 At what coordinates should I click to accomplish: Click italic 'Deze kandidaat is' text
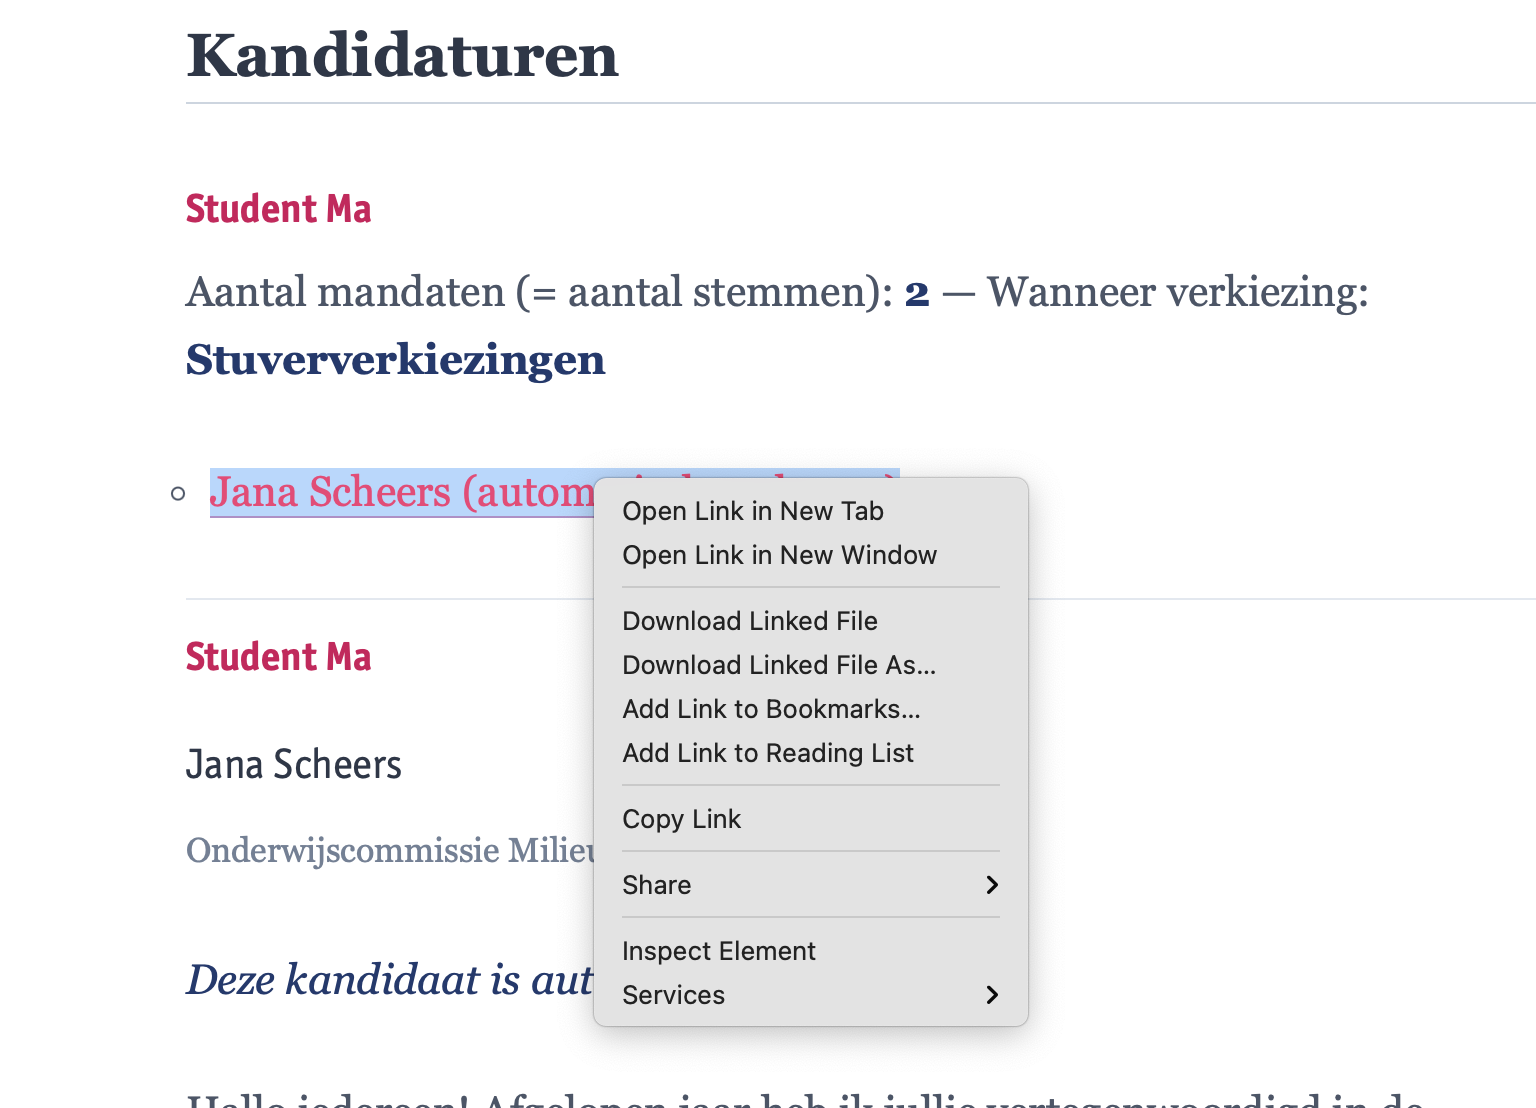click(x=388, y=980)
